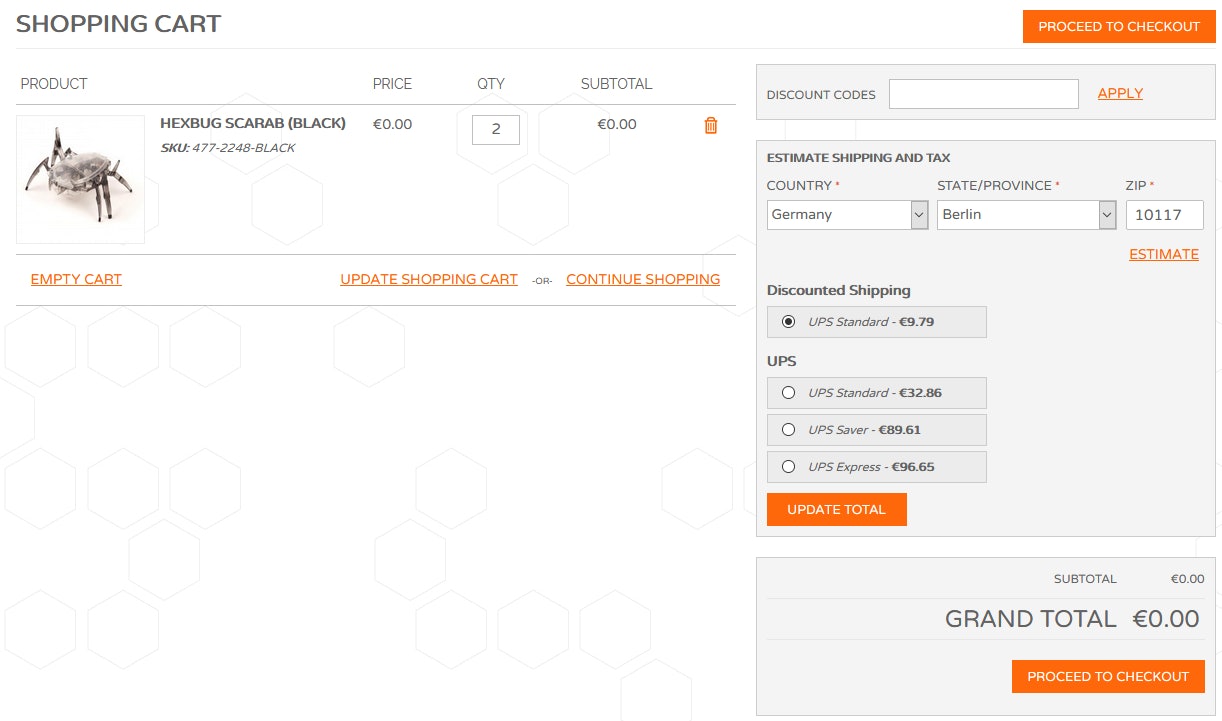Click the discount codes input field

click(983, 94)
